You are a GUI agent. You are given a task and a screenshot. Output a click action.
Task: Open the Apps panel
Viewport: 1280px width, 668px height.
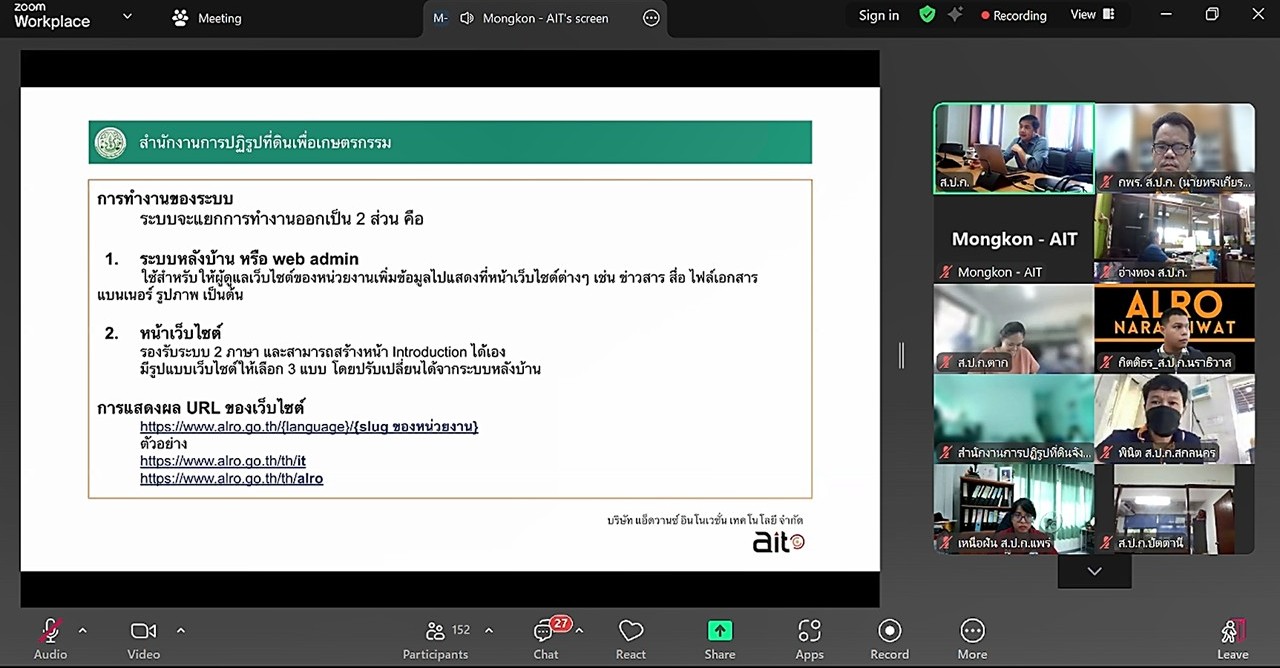809,632
